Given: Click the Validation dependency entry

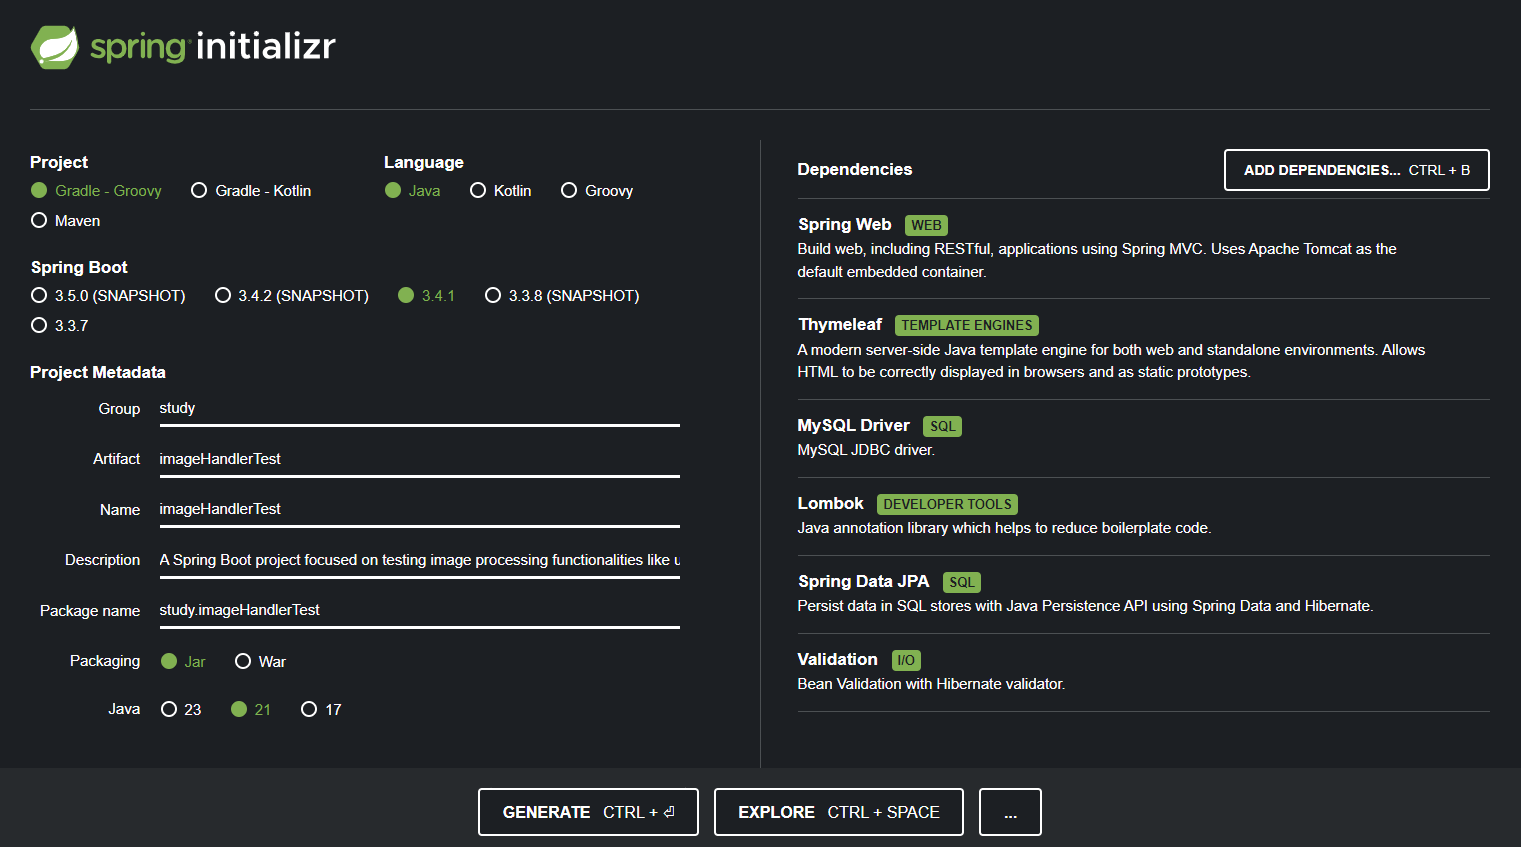Looking at the screenshot, I should pyautogui.click(x=1143, y=672).
